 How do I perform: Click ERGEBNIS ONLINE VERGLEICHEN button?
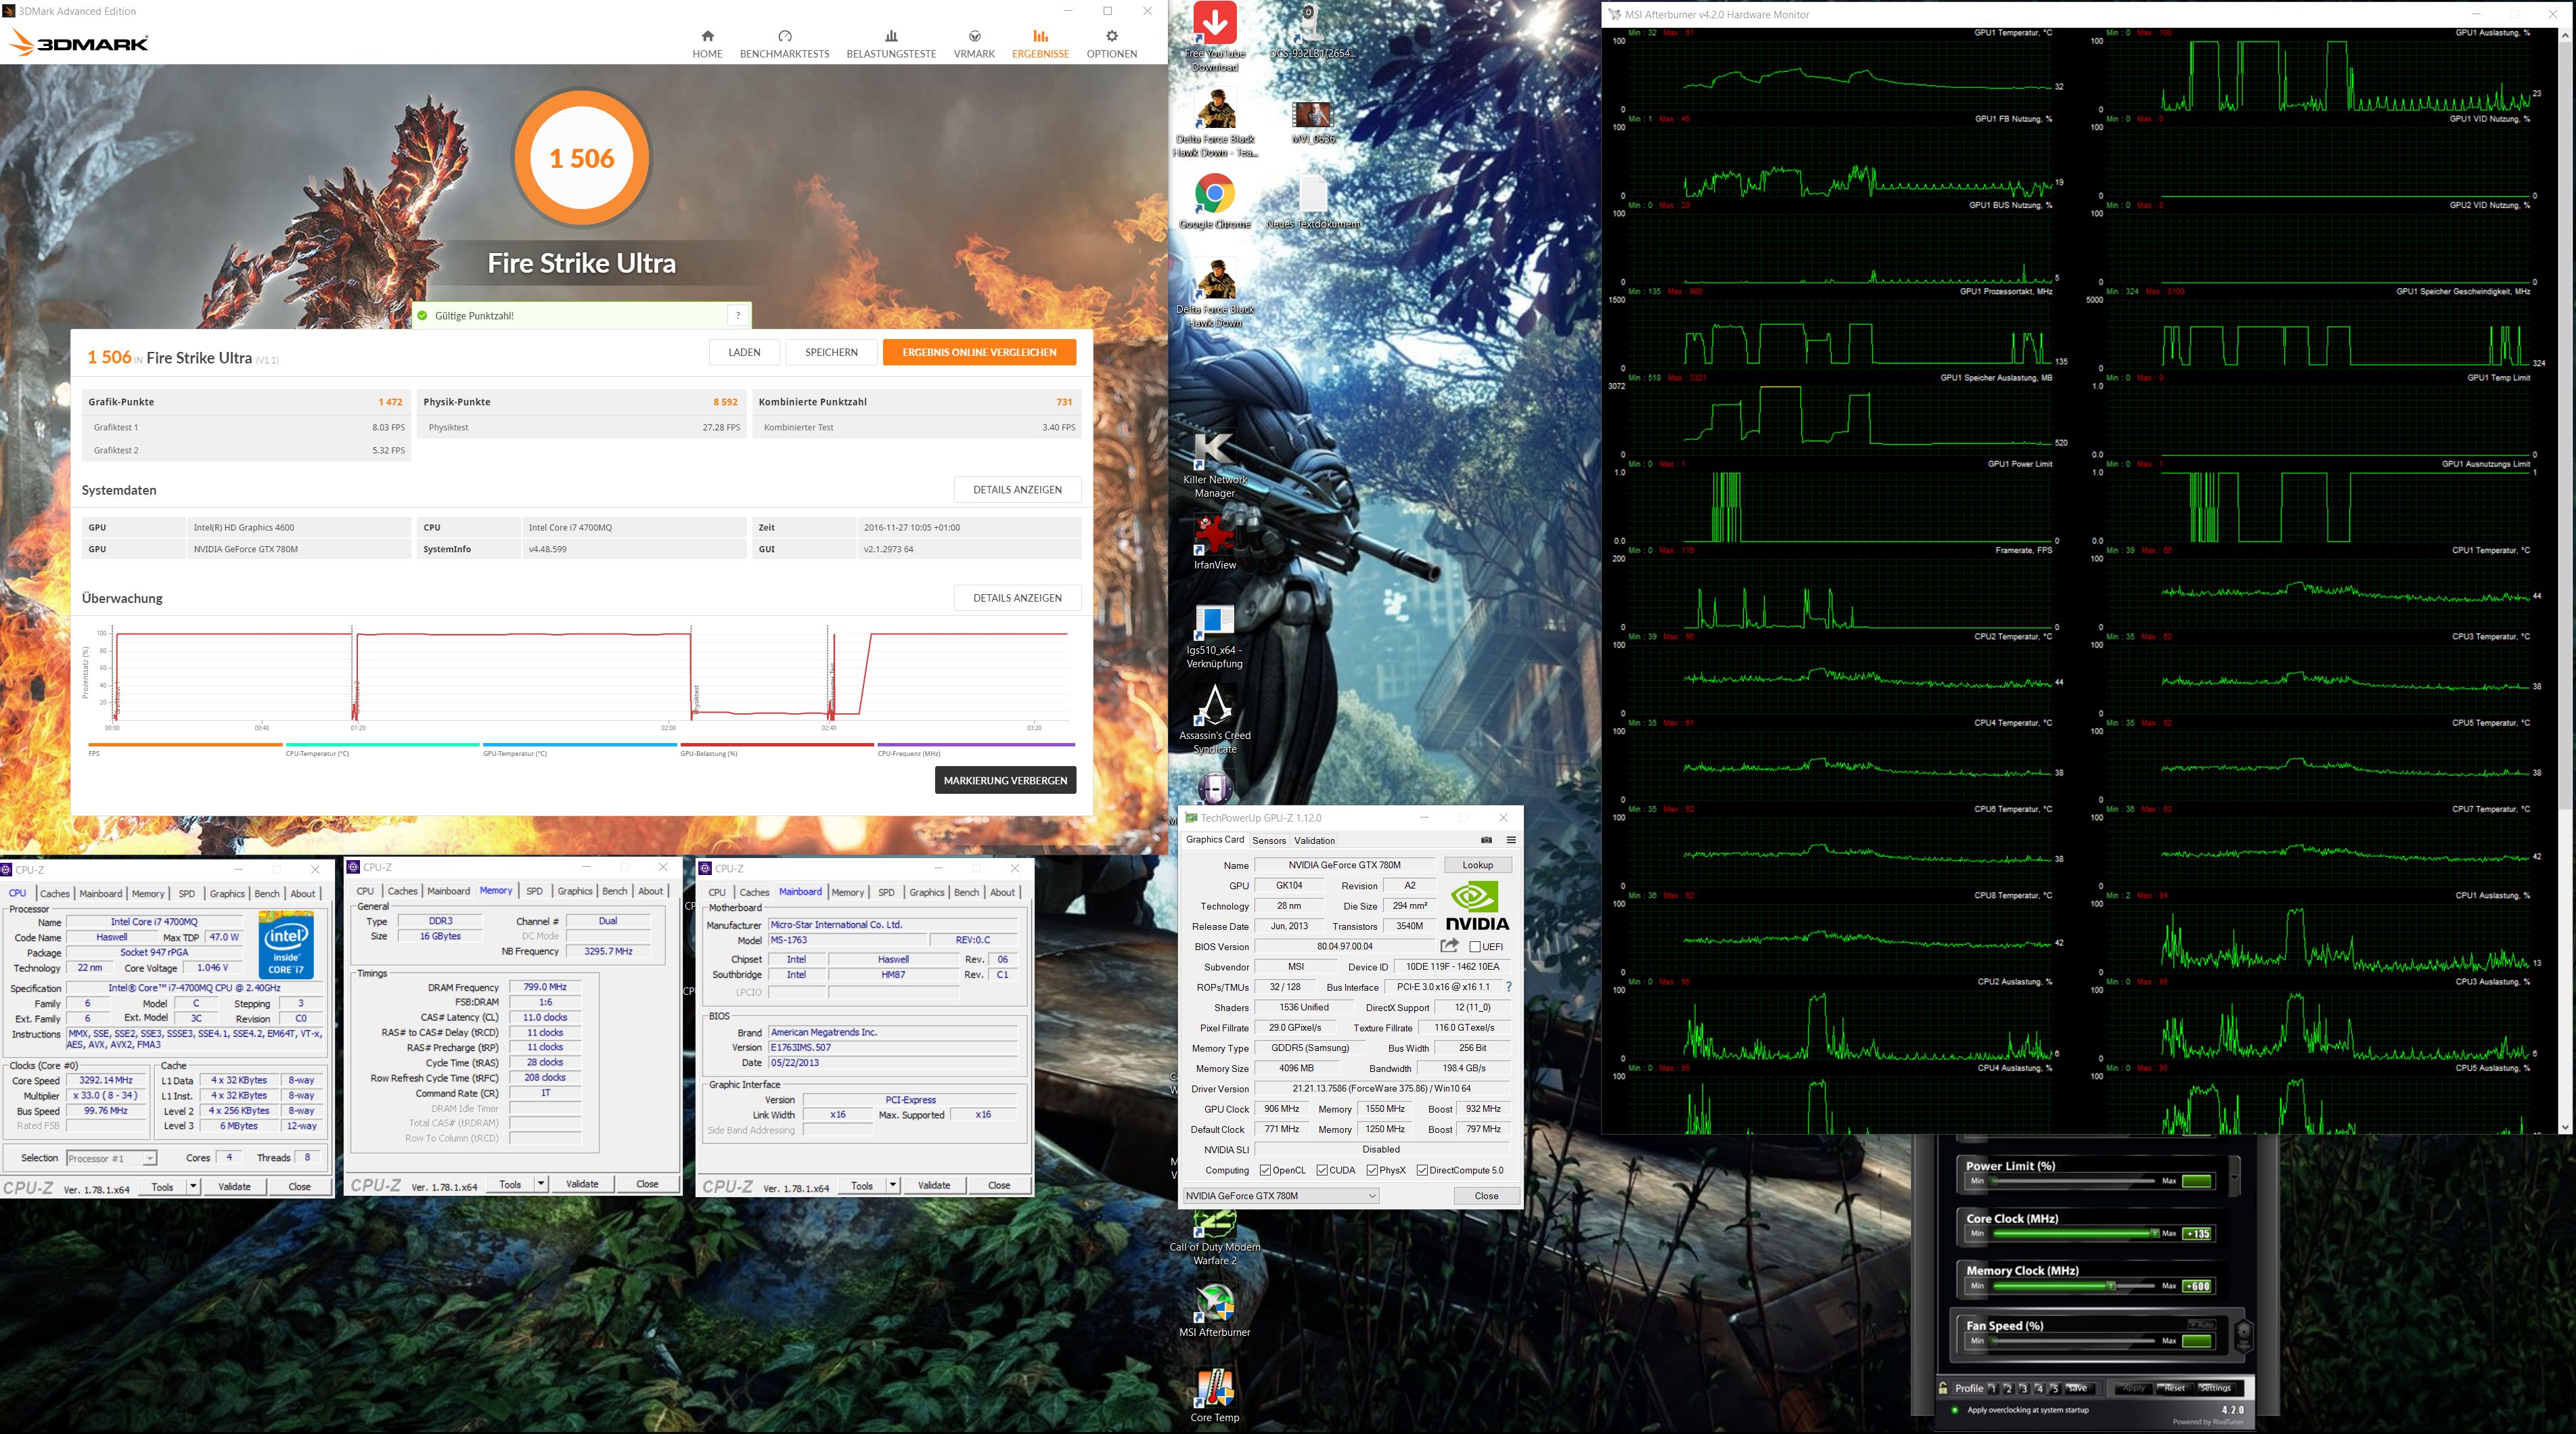pyautogui.click(x=979, y=352)
